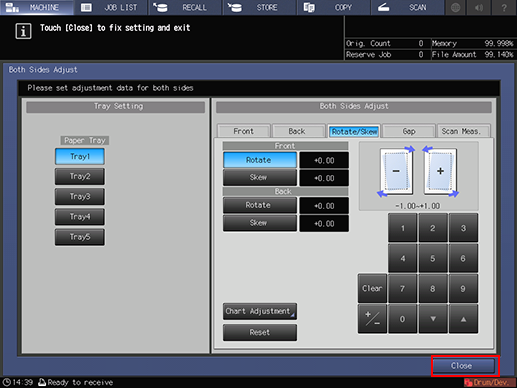Tap the speaker volume icon
Screen dimensions: 517x388
[479, 7]
